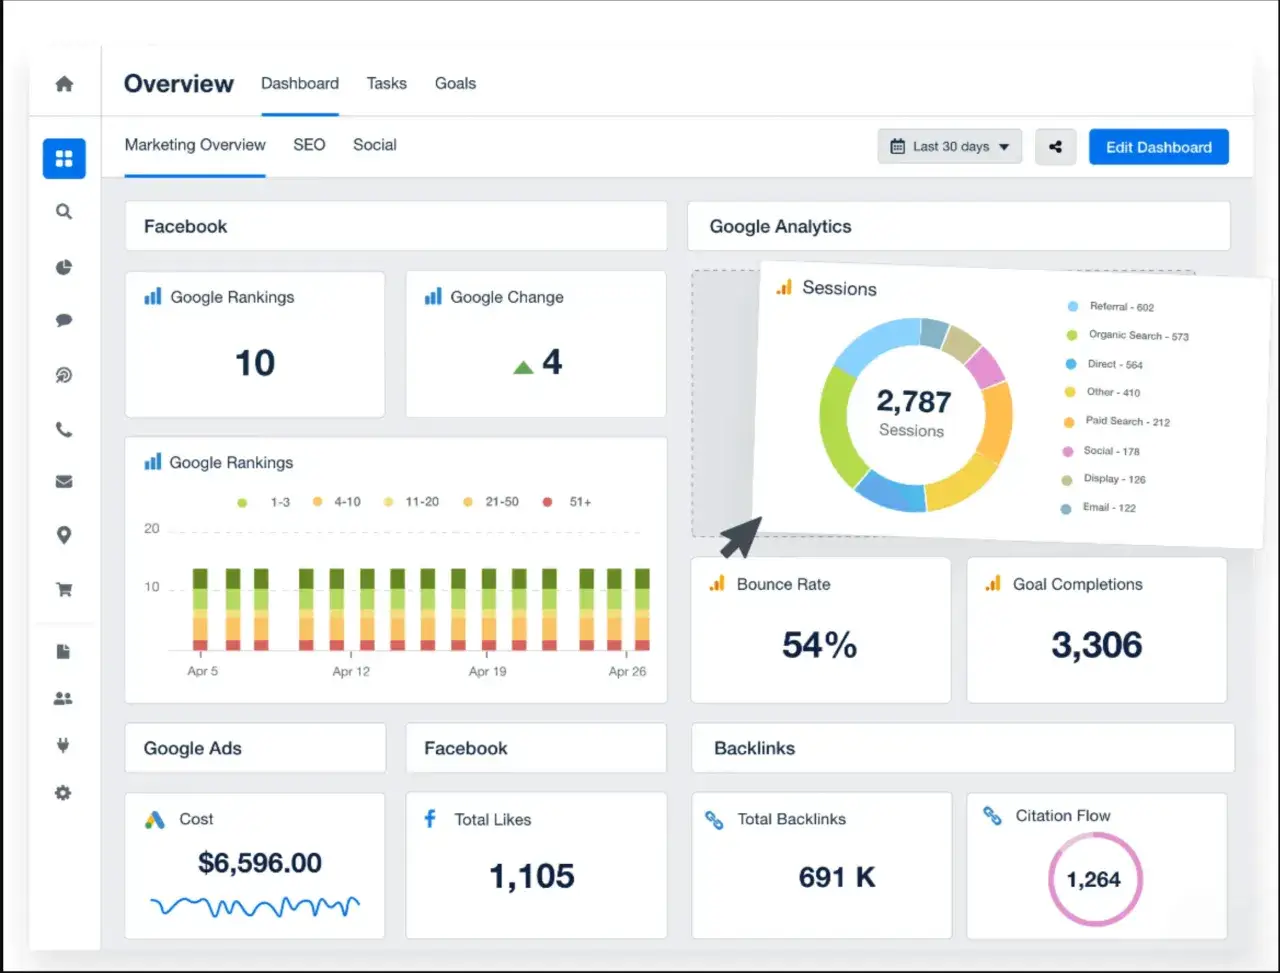Click the $6,596.00 cost value
Screen dimensions: 1280x973
coord(260,863)
